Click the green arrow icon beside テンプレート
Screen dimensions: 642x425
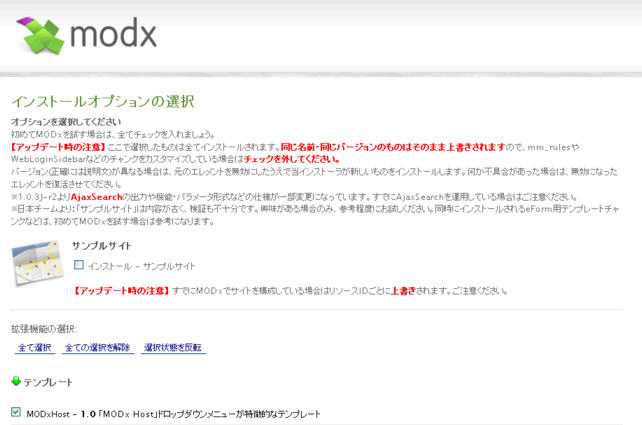click(16, 381)
